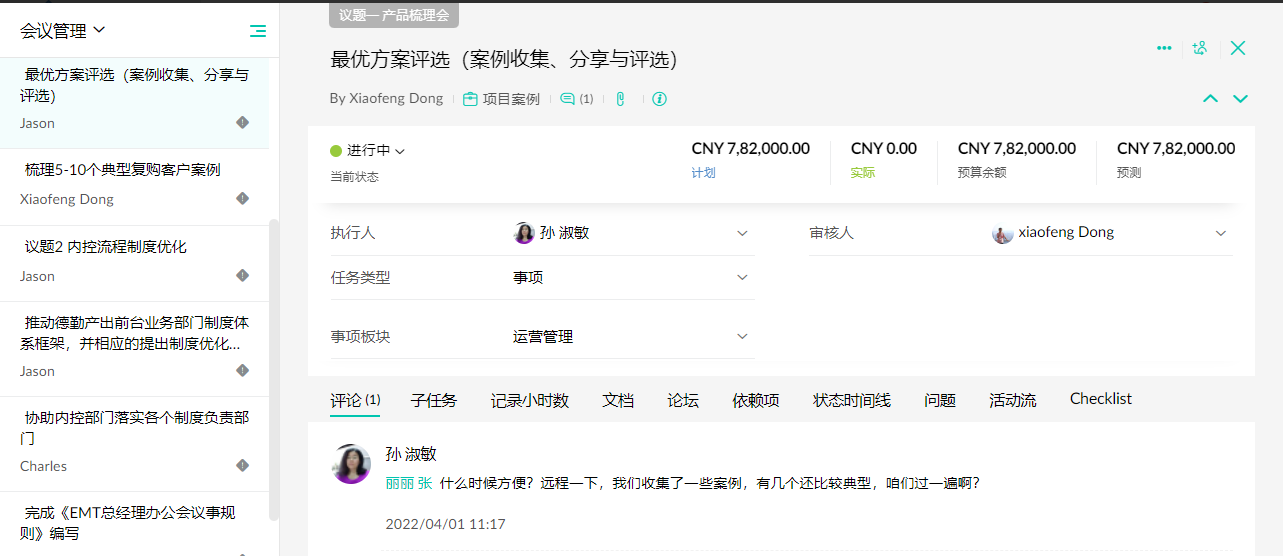Click the 丽丽 张 mention link
Image resolution: width=1283 pixels, height=556 pixels.
[x=409, y=483]
